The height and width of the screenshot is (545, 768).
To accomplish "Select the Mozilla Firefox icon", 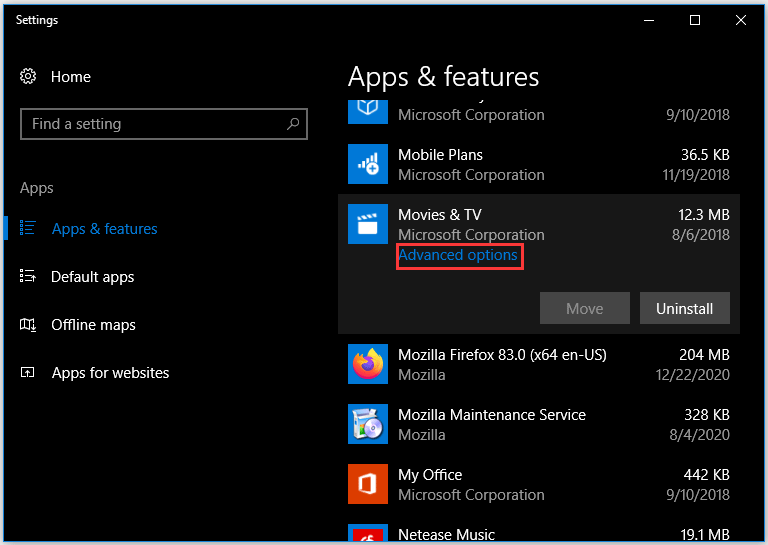I will 368,364.
